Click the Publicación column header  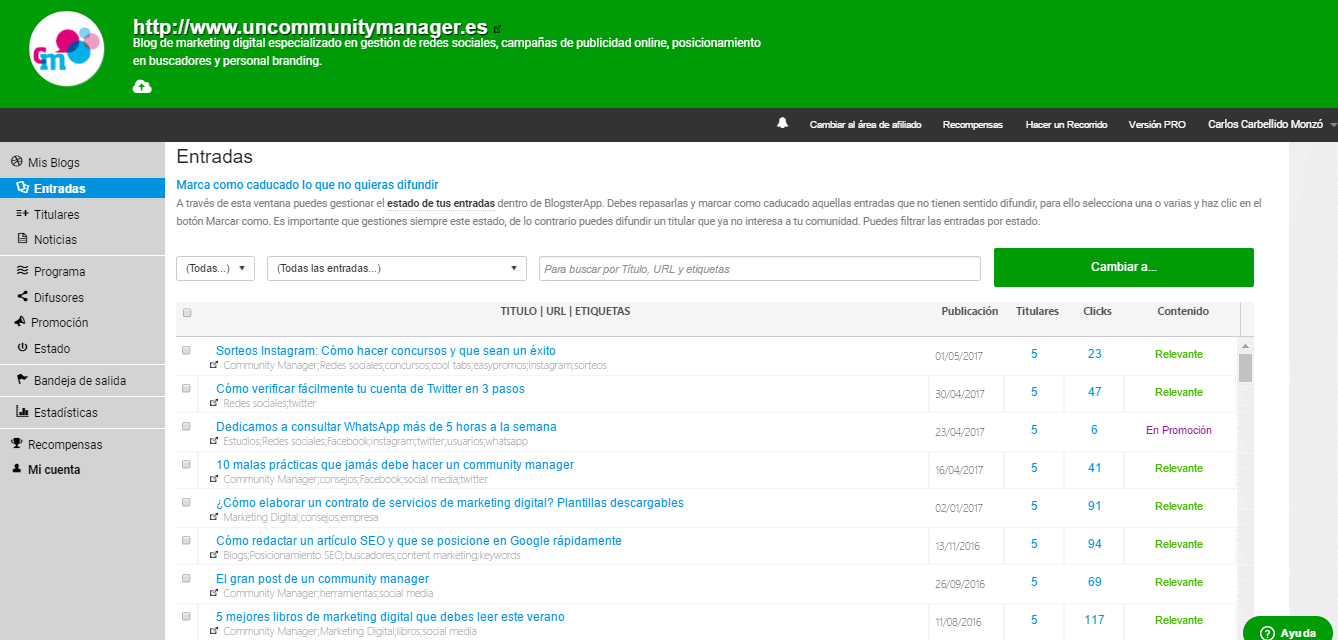click(x=970, y=311)
